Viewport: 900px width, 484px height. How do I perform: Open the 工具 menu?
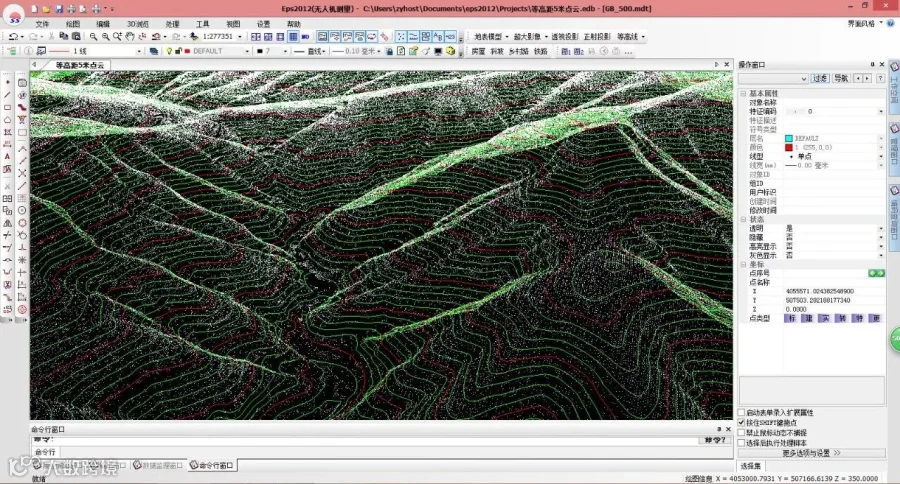click(203, 24)
